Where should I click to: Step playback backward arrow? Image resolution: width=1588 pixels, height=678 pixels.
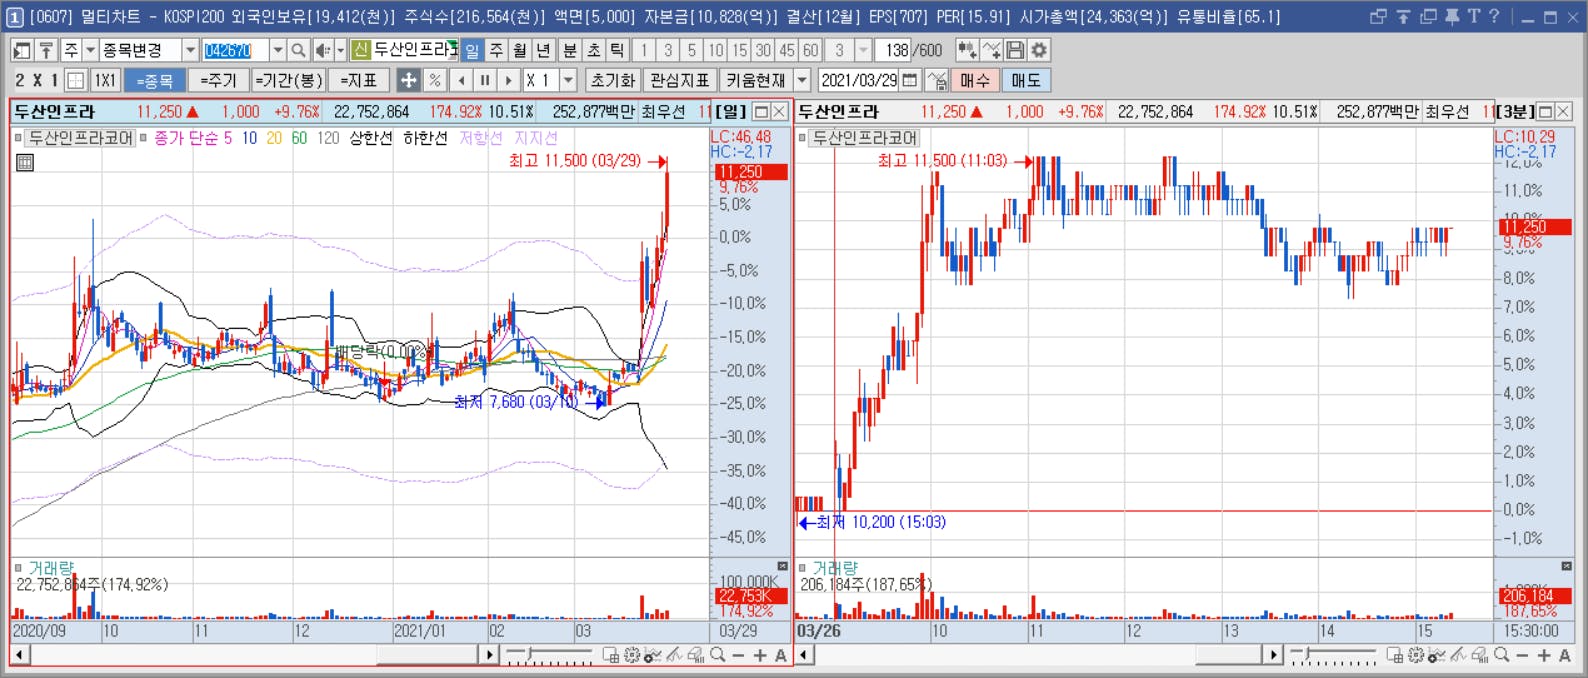tap(461, 80)
